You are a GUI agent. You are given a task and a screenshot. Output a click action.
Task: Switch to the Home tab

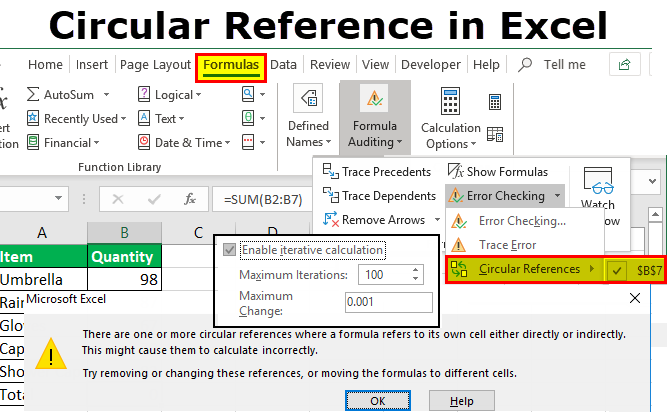click(45, 65)
